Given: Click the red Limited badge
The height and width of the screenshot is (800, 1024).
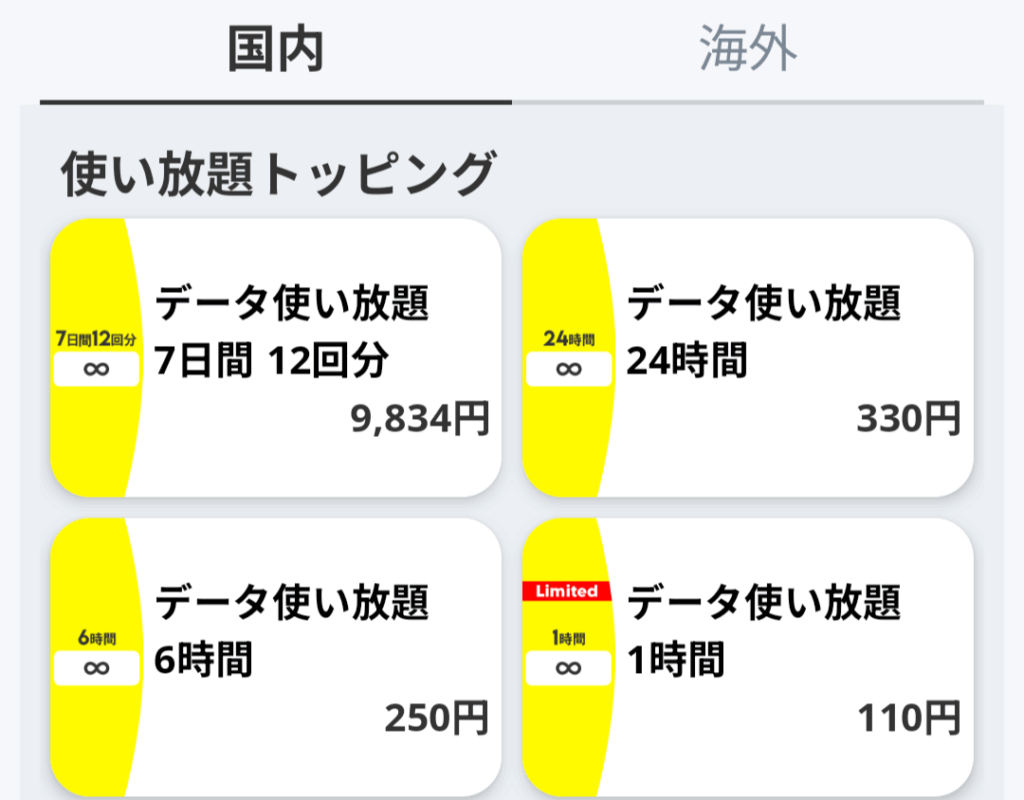Looking at the screenshot, I should click(x=566, y=591).
